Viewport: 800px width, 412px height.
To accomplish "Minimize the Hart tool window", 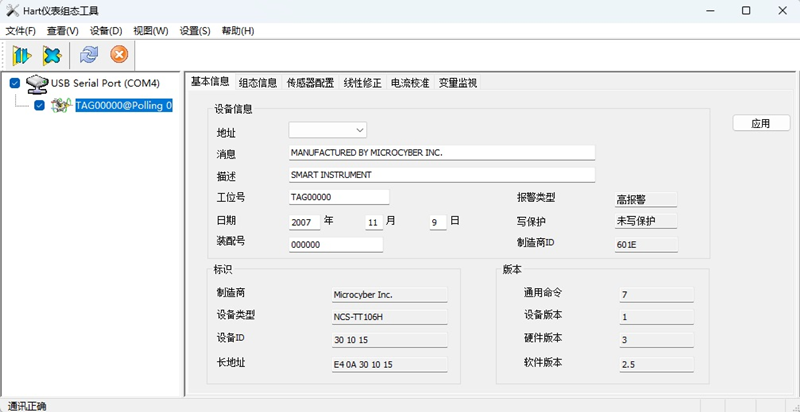I will [710, 11].
